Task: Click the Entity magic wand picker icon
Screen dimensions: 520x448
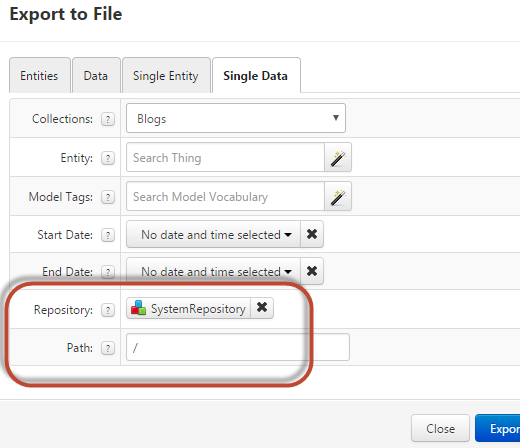Action: pyautogui.click(x=338, y=157)
